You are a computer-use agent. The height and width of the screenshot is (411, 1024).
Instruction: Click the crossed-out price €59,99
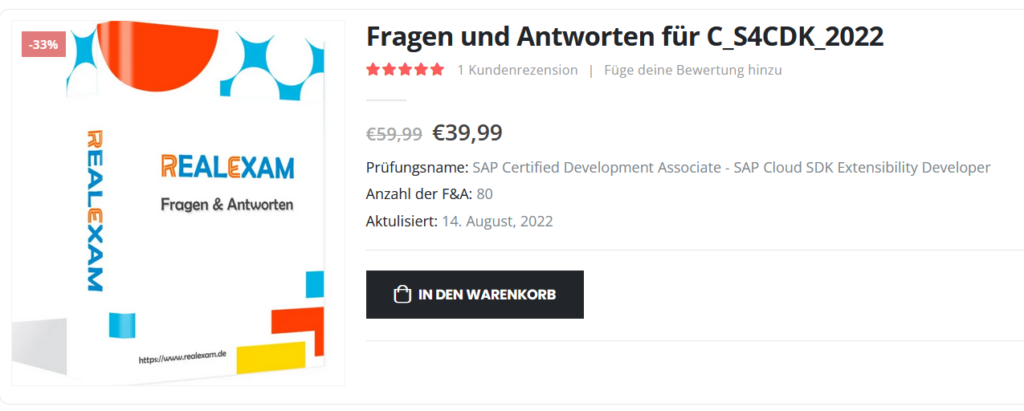[394, 134]
